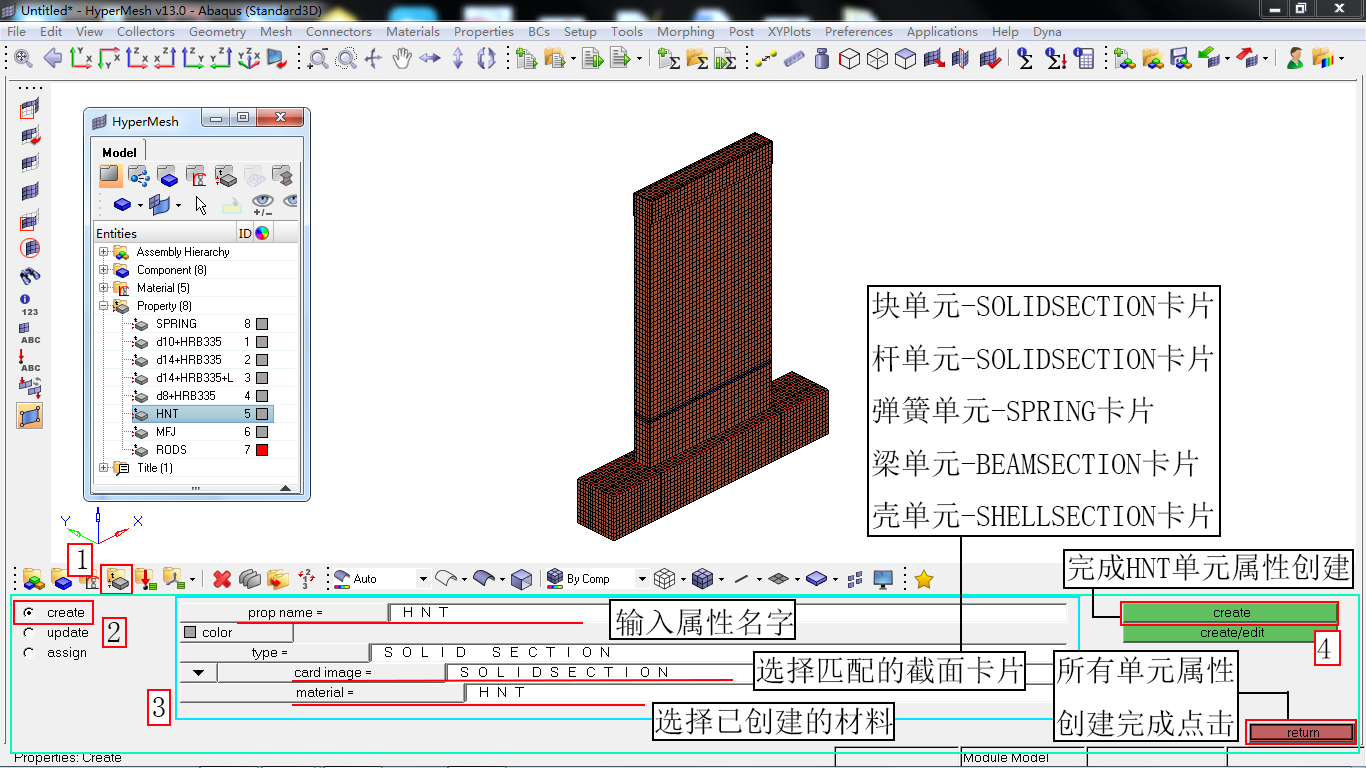This screenshot has height=768, width=1366.
Task: Click the Count summary sigma icon
Action: pyautogui.click(x=1026, y=59)
